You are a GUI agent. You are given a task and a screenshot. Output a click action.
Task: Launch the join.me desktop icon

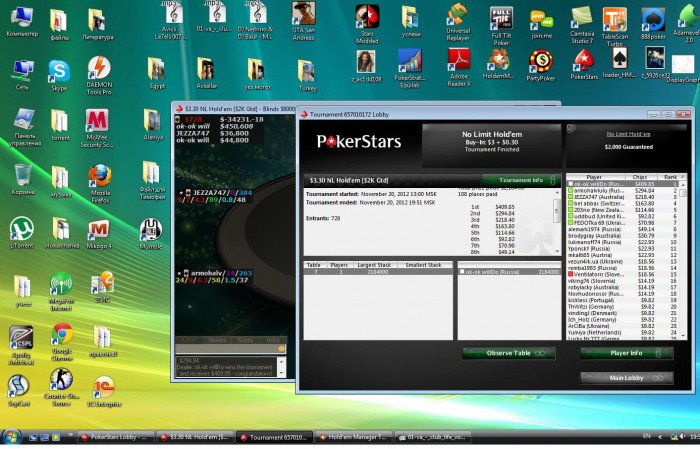tap(542, 25)
